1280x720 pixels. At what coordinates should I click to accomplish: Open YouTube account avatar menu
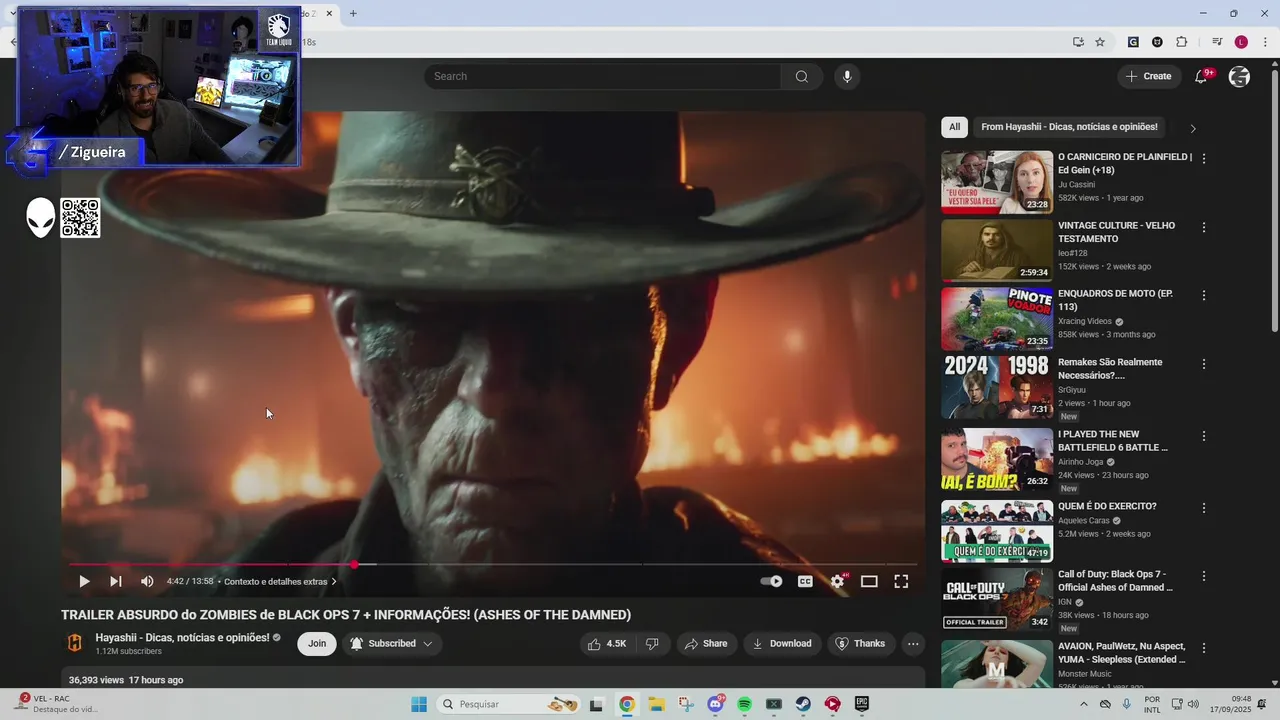pyautogui.click(x=1239, y=76)
